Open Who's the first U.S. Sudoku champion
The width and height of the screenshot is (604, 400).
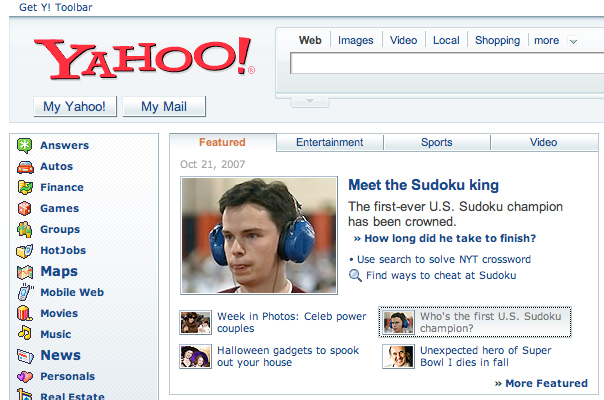[490, 322]
